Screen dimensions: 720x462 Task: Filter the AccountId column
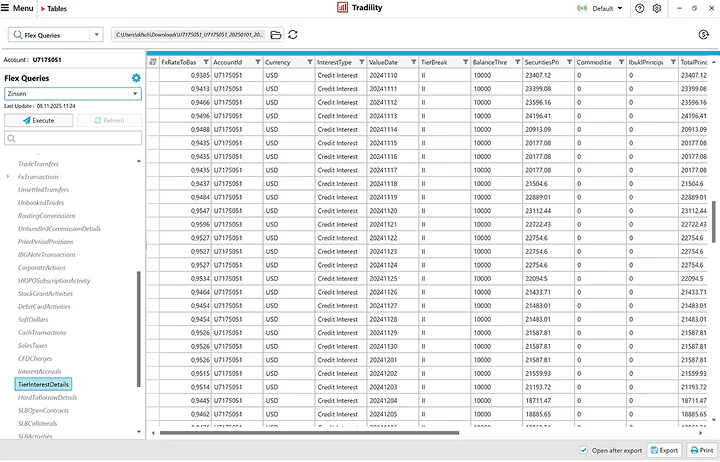click(258, 62)
